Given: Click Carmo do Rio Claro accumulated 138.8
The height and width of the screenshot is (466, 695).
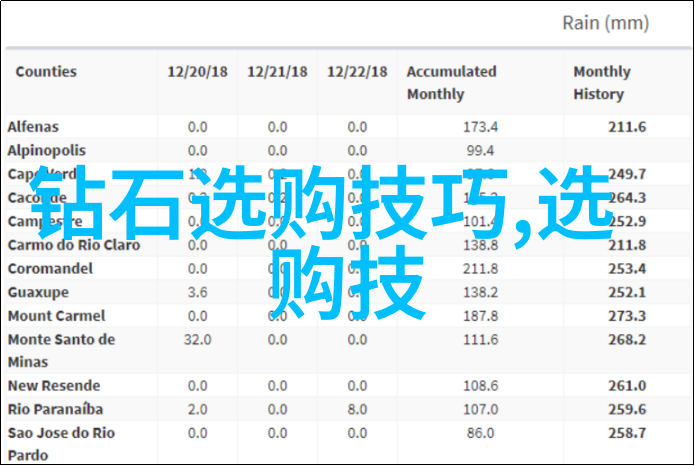Looking at the screenshot, I should 480,245.
